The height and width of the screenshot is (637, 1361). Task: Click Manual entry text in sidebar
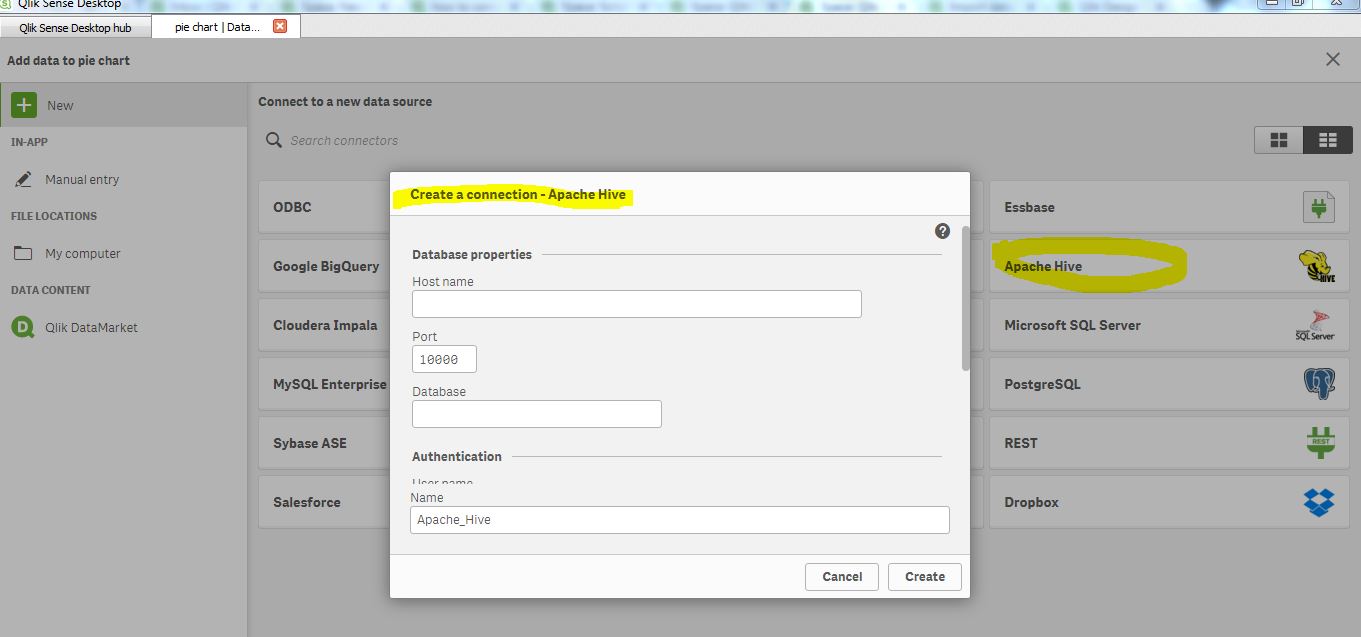point(82,180)
